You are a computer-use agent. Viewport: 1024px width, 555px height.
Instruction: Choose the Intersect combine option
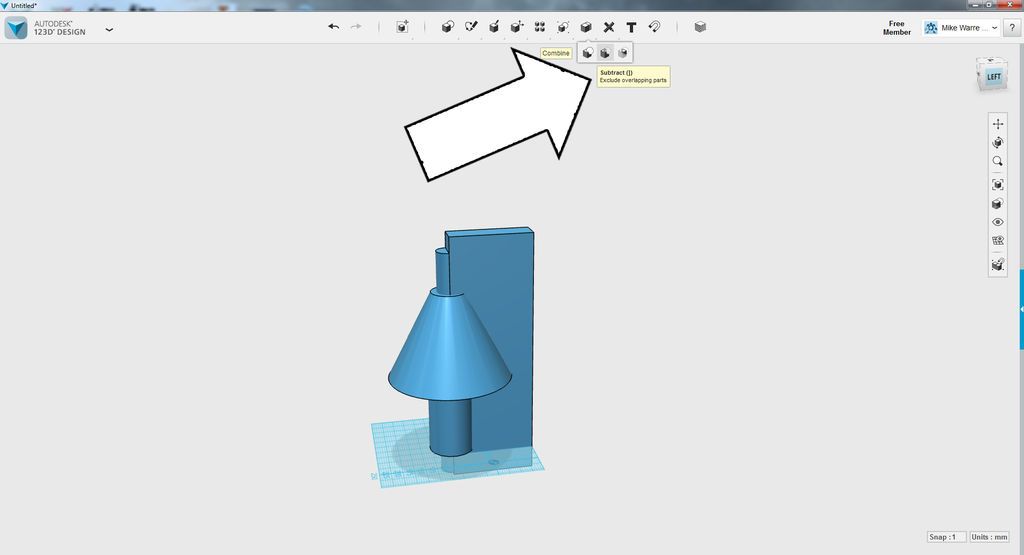tap(622, 53)
